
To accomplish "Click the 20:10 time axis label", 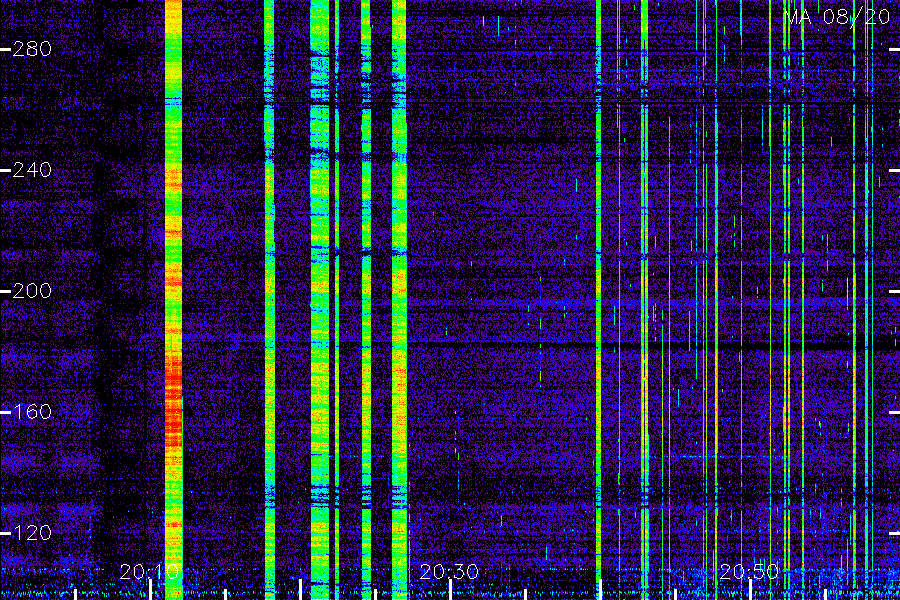I will [149, 572].
